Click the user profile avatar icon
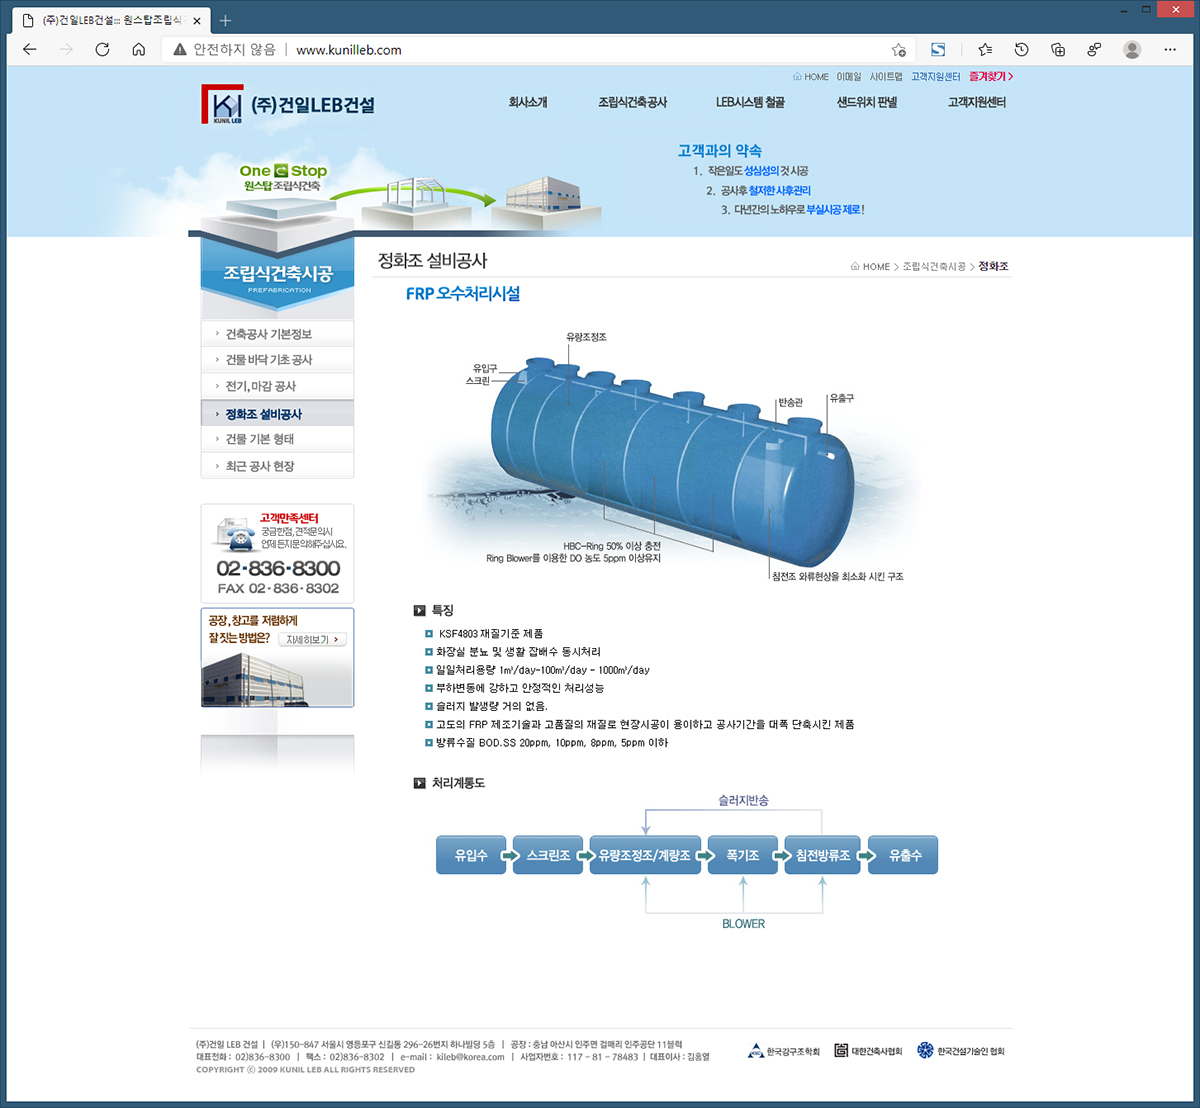Viewport: 1200px width, 1108px height. (x=1132, y=50)
